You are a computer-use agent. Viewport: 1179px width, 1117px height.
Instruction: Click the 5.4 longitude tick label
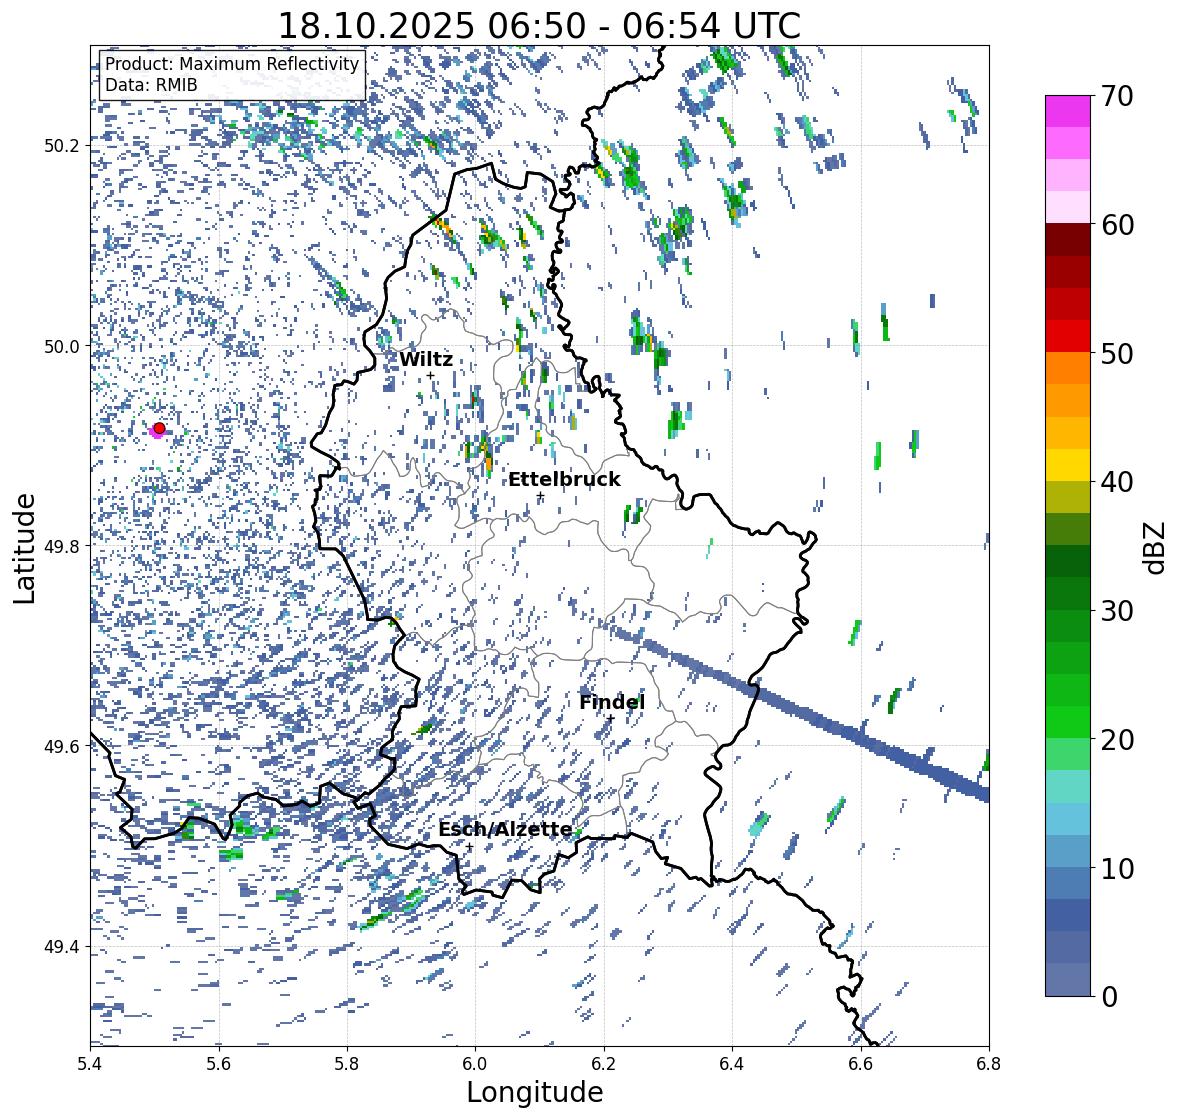coord(90,1064)
